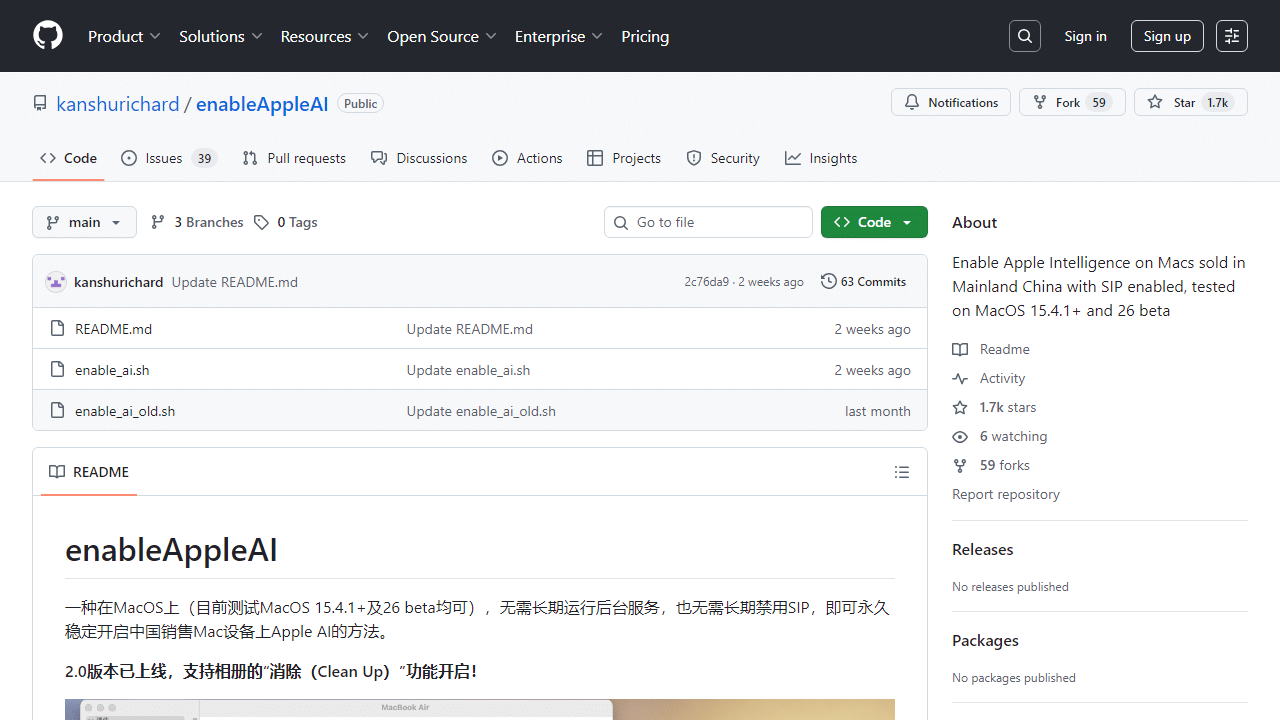Click kanshurichard author name in commit row
Viewport: 1280px width, 720px height.
(118, 282)
